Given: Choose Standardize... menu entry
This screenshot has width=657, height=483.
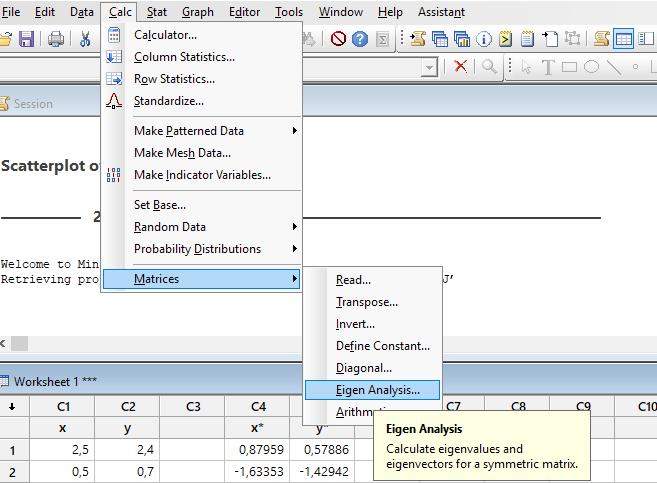Looking at the screenshot, I should pos(202,101).
